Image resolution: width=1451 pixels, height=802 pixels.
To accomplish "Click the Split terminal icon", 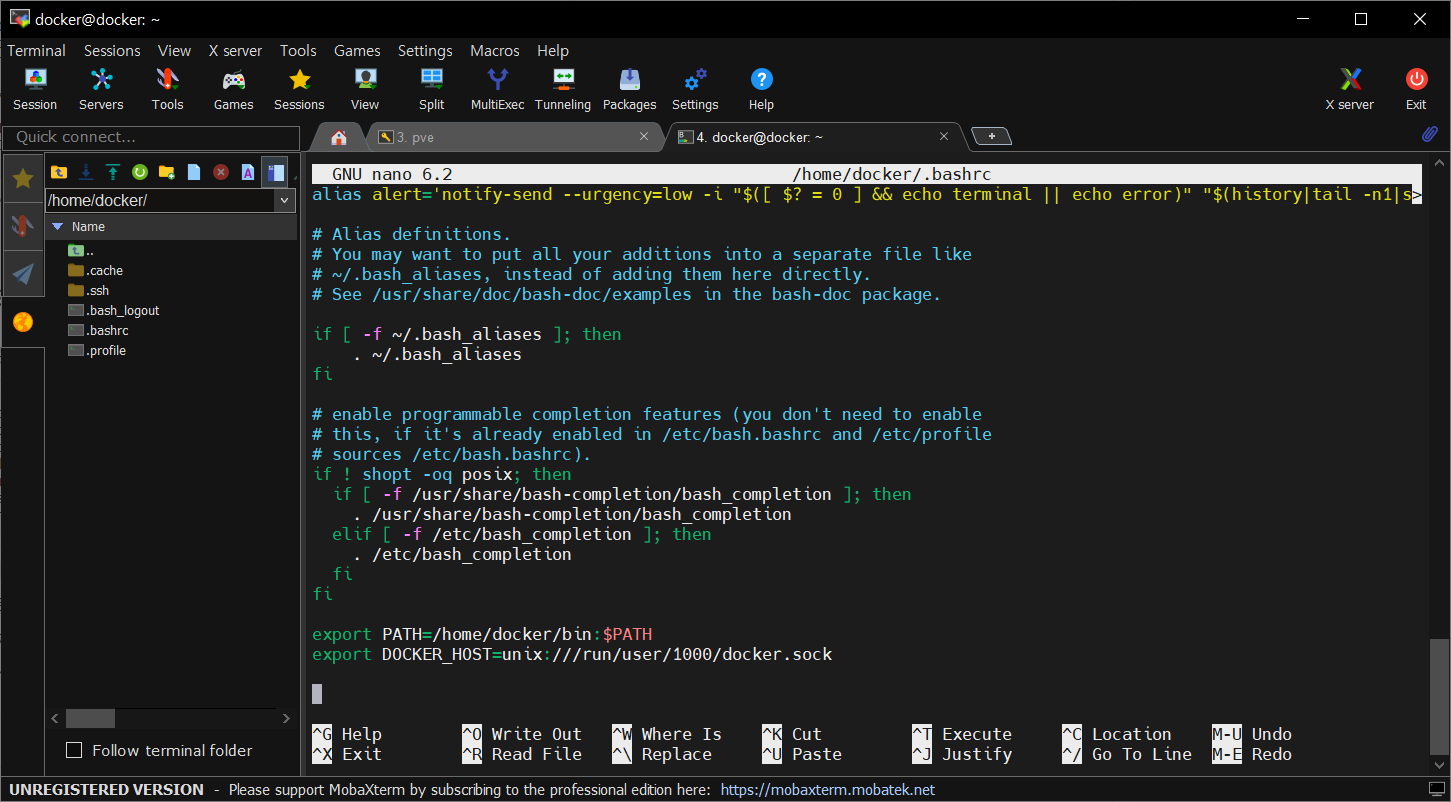I will (x=431, y=88).
